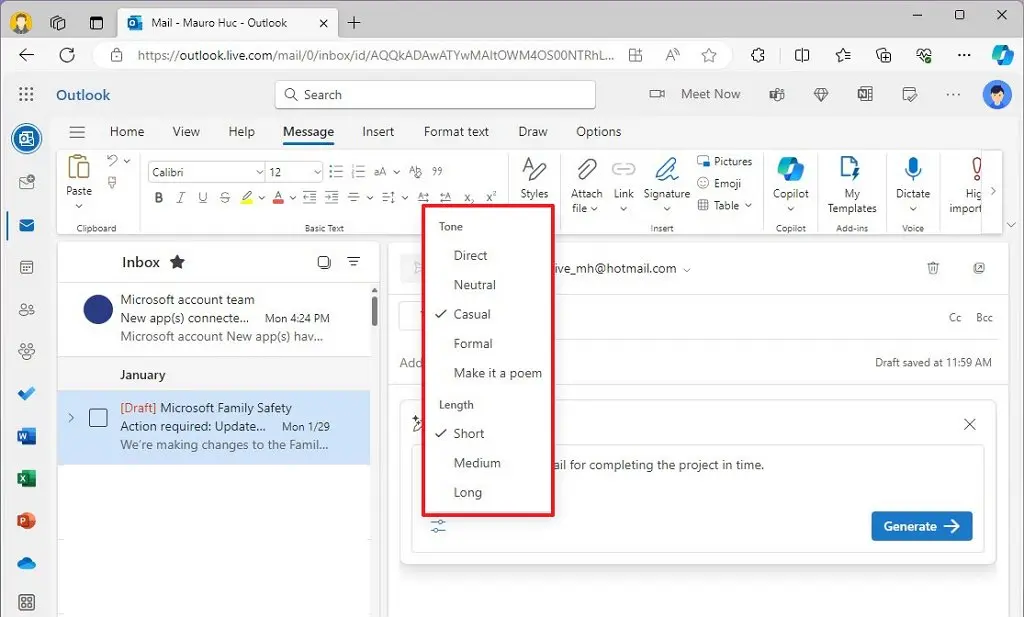Open the Styles gallery

[534, 178]
